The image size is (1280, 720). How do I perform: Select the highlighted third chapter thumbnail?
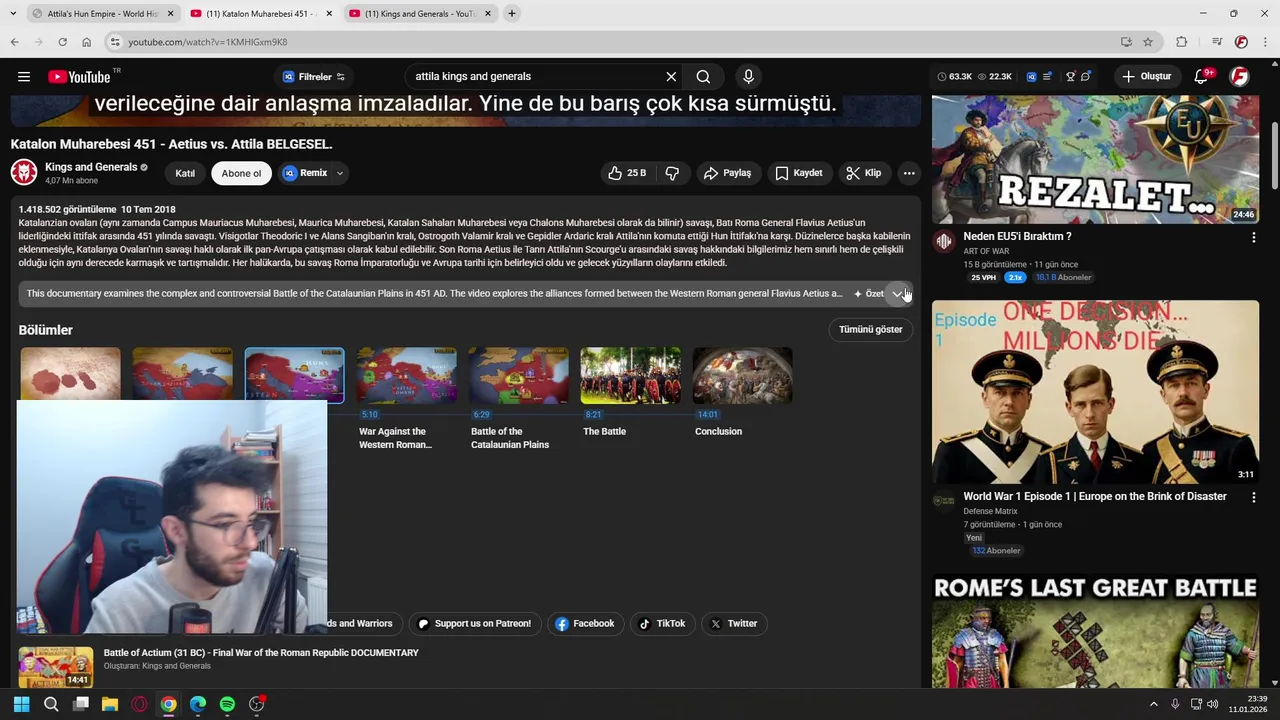pyautogui.click(x=294, y=375)
